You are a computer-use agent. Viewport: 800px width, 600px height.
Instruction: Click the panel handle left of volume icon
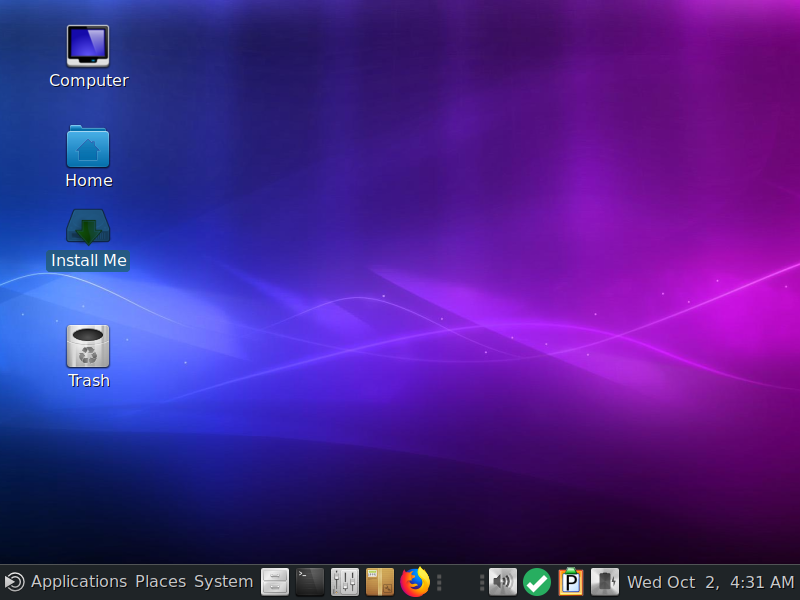[482, 582]
